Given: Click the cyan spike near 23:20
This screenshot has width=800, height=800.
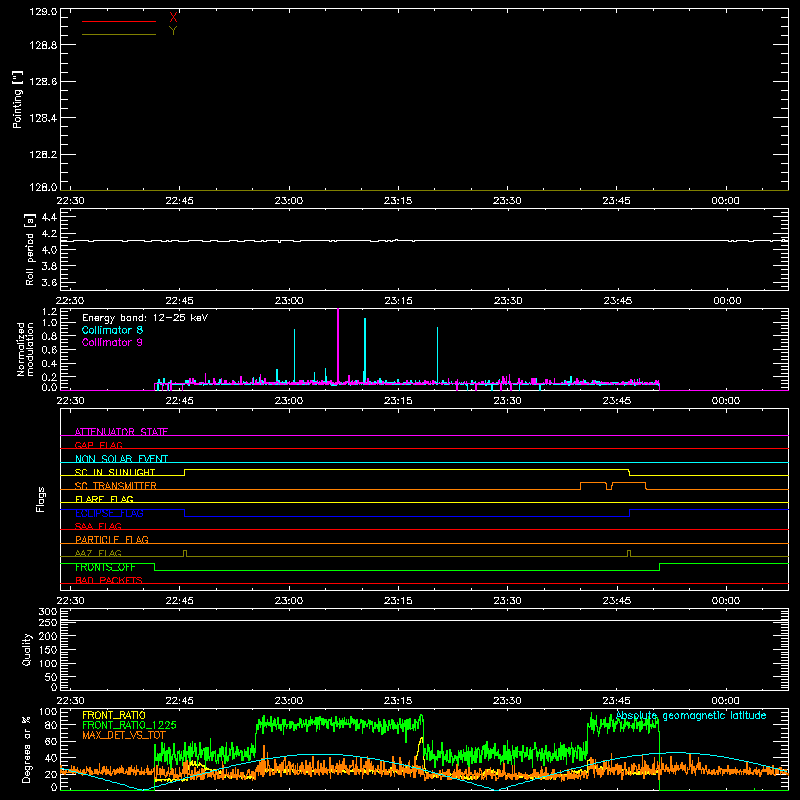Looking at the screenshot, I should 437,354.
